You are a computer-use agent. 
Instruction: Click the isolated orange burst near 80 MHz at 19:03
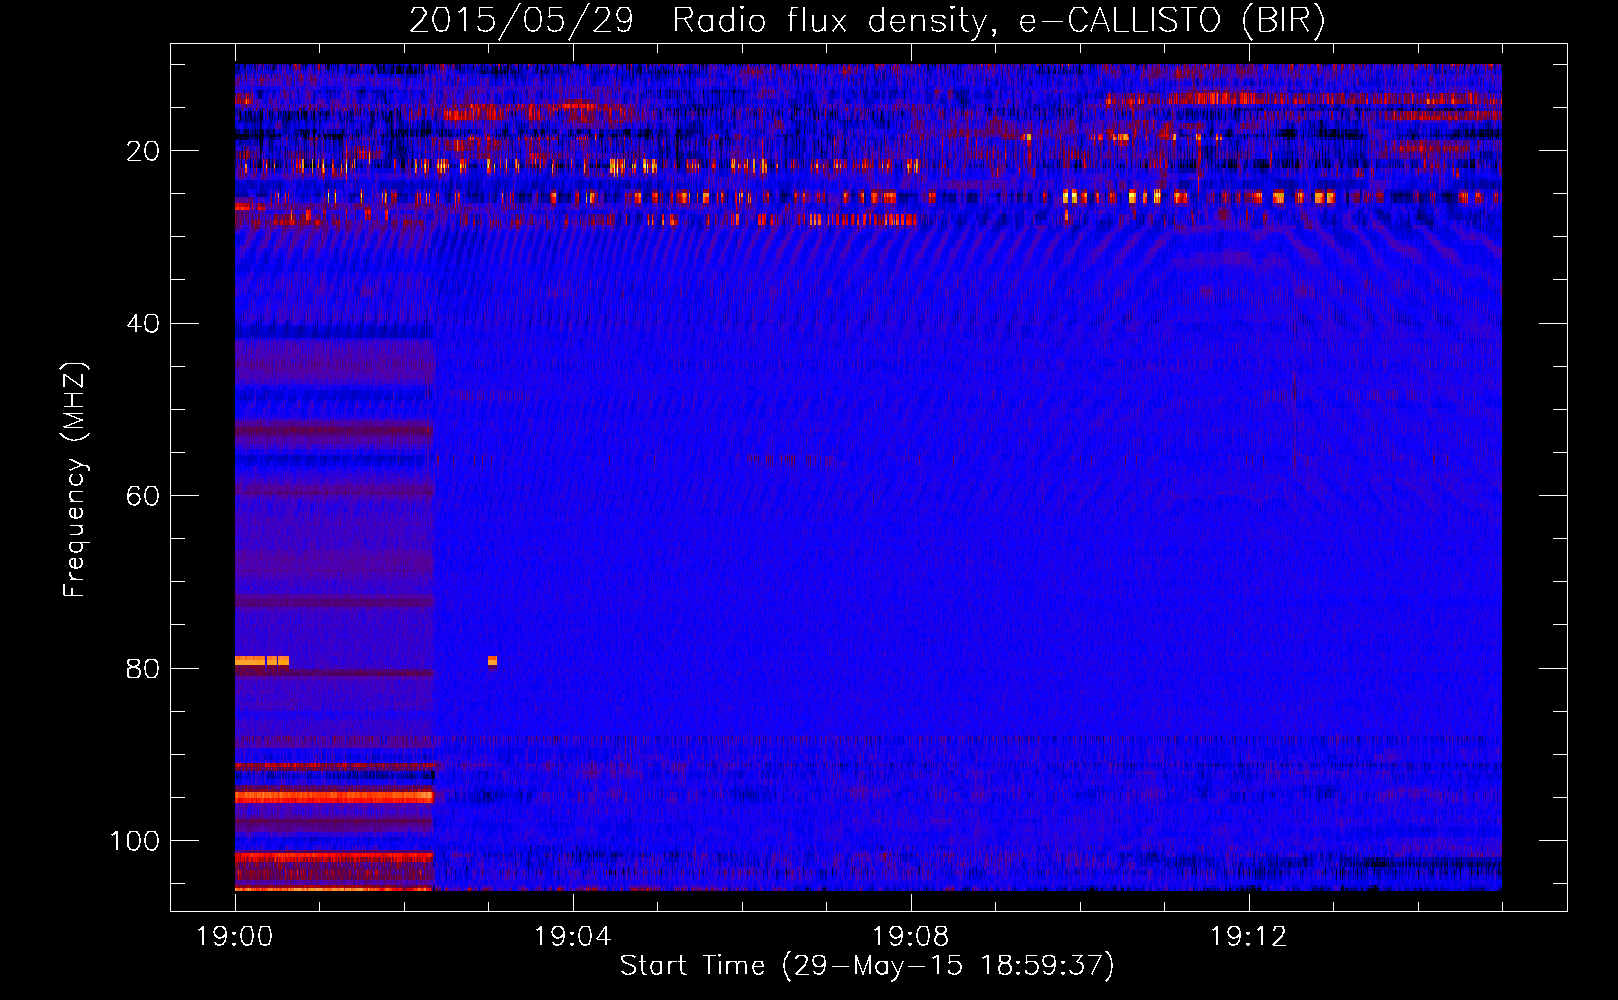[x=492, y=661]
